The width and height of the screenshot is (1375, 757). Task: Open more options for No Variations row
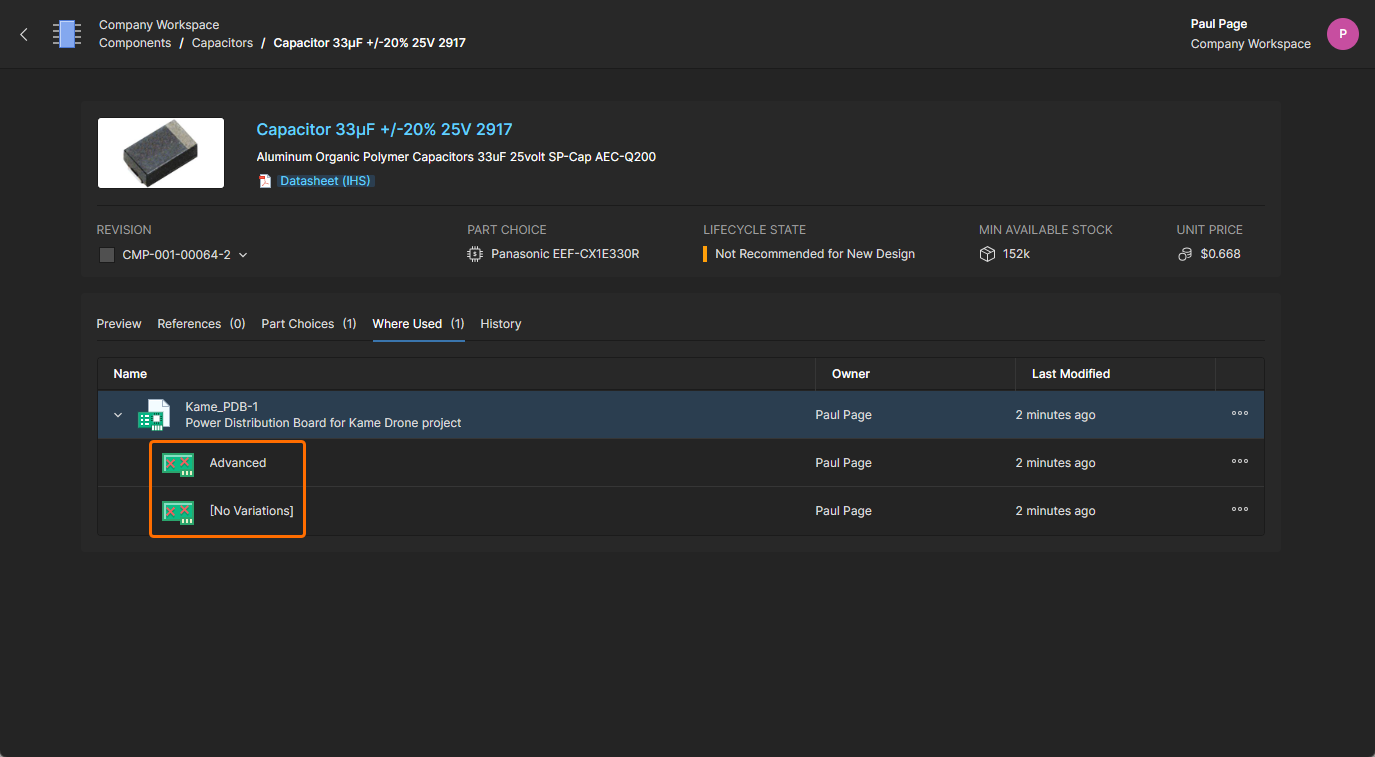[x=1239, y=510]
